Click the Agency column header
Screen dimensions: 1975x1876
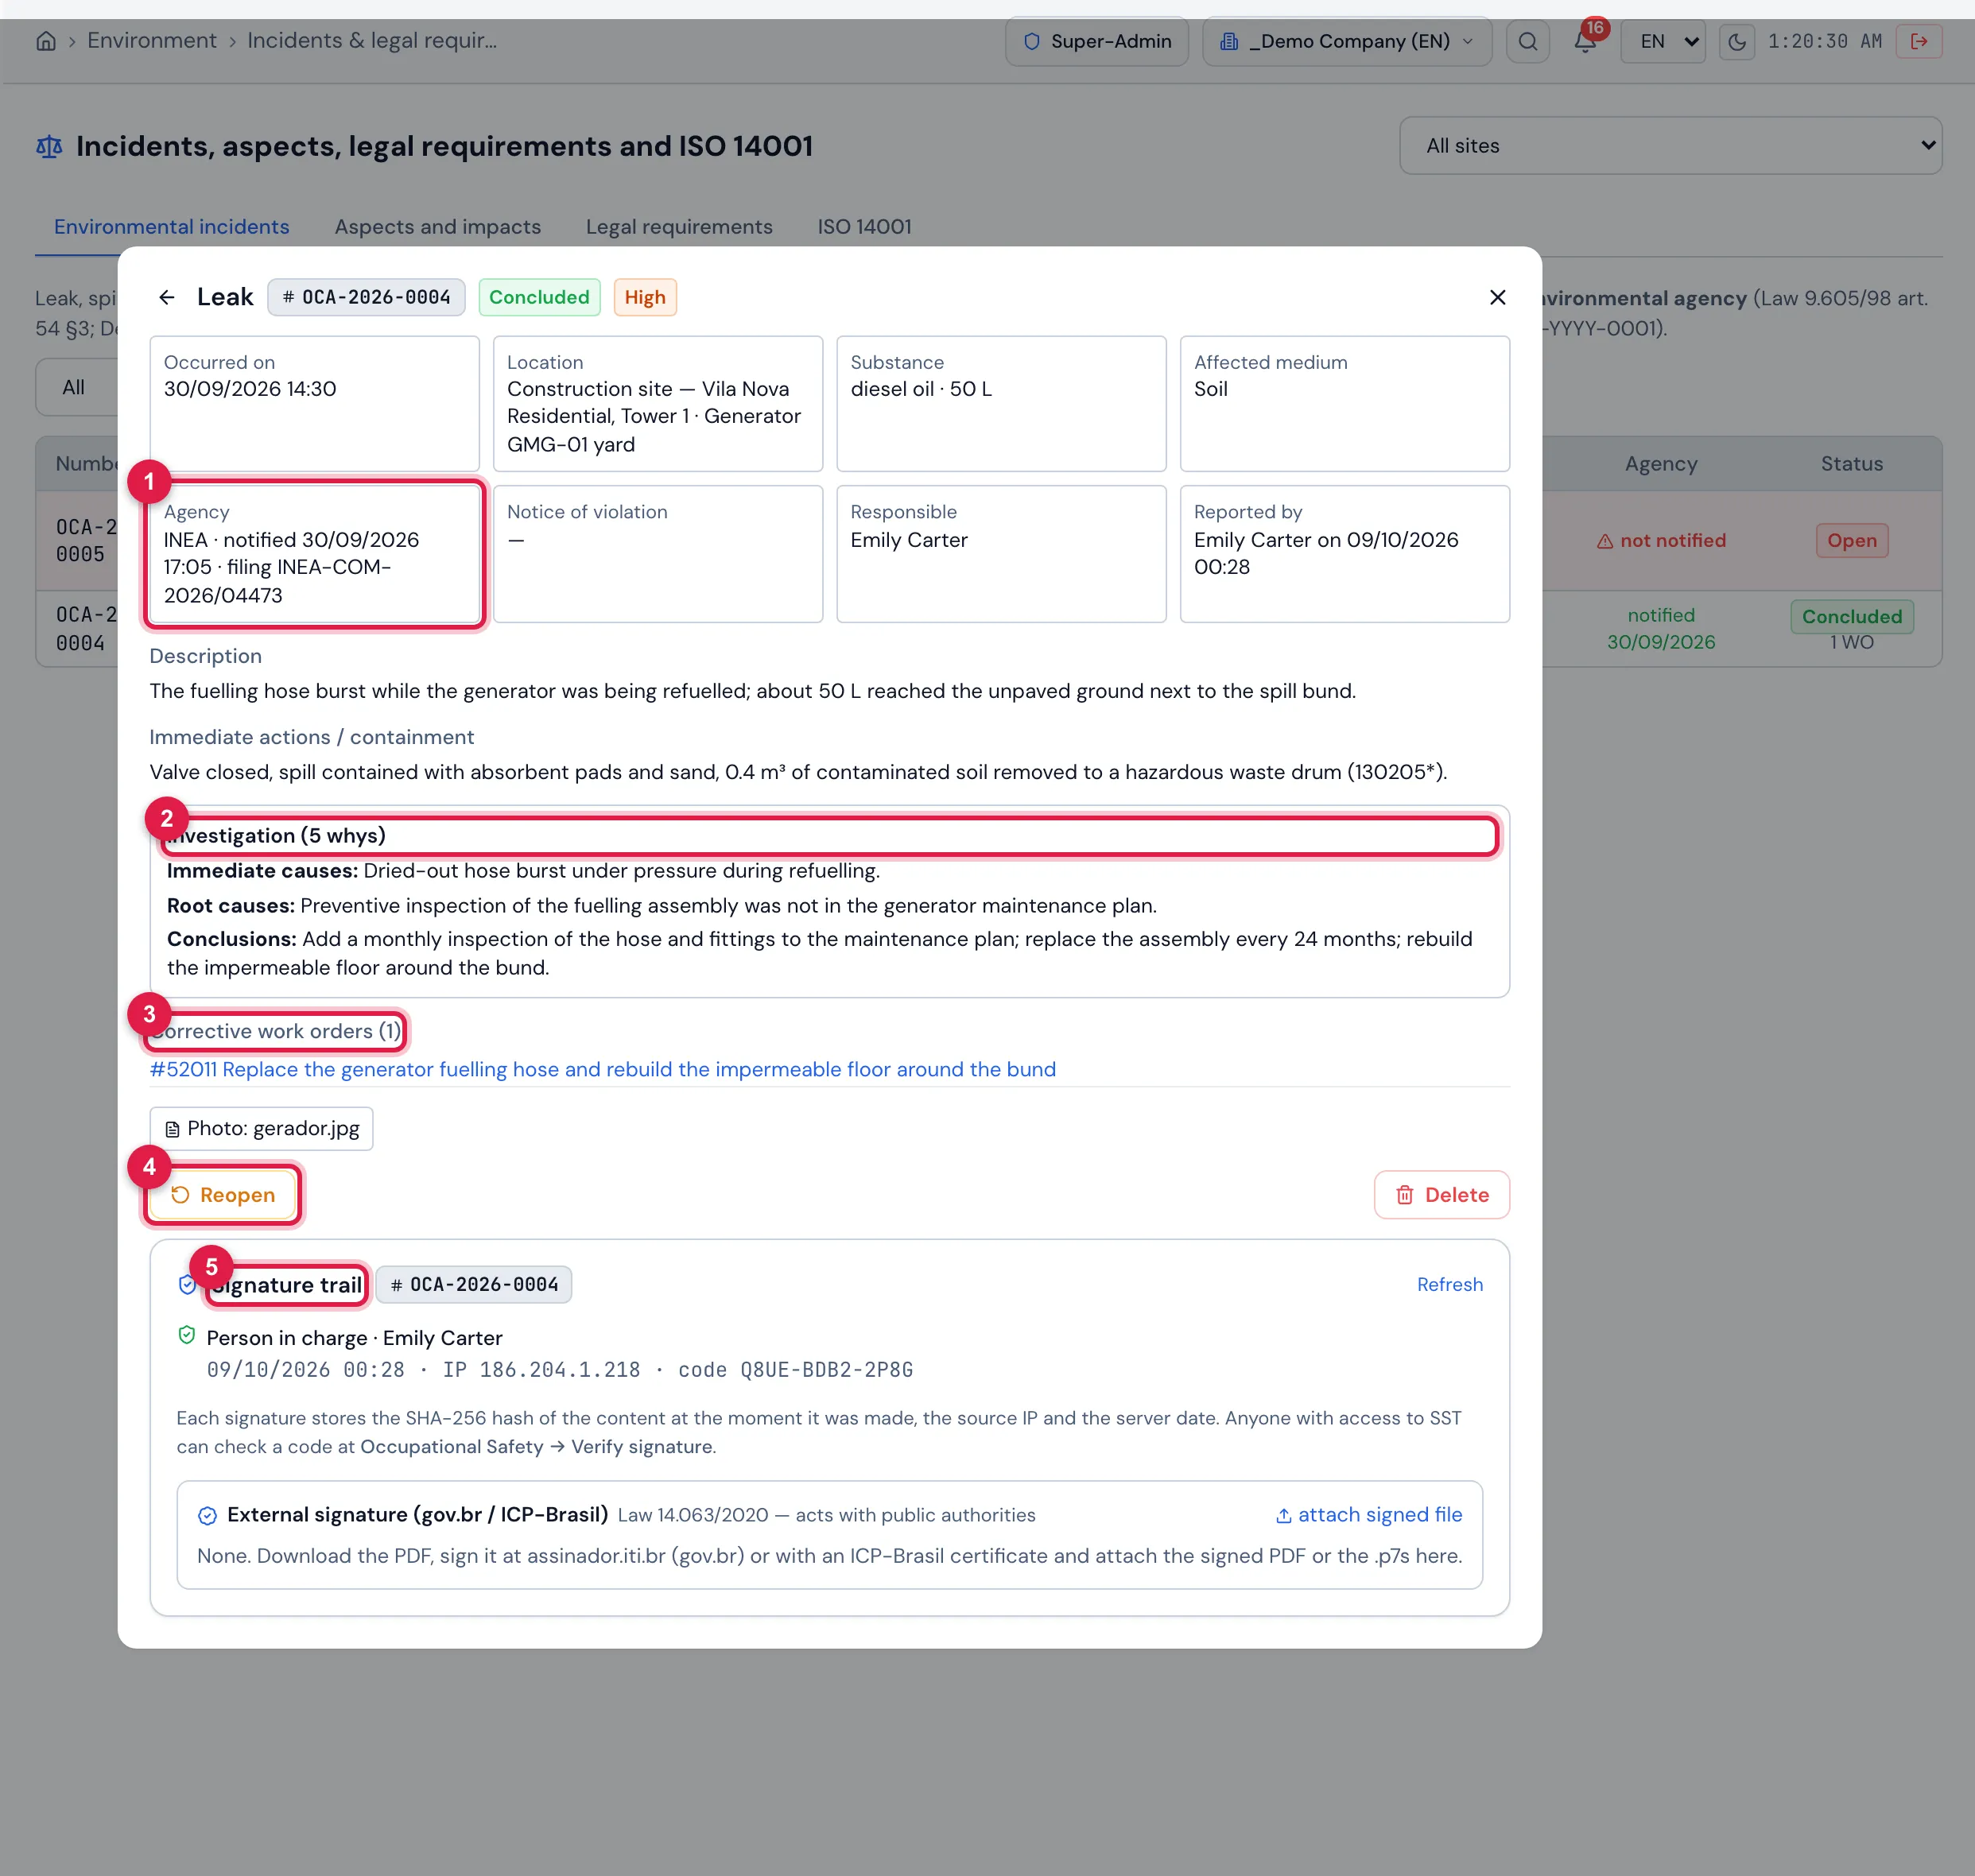(1661, 464)
